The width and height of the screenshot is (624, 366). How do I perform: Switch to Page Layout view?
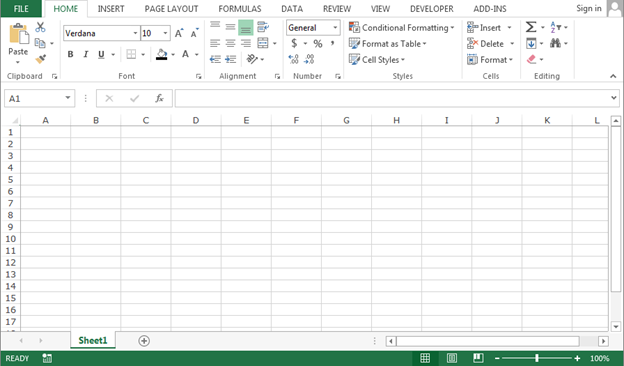452,358
